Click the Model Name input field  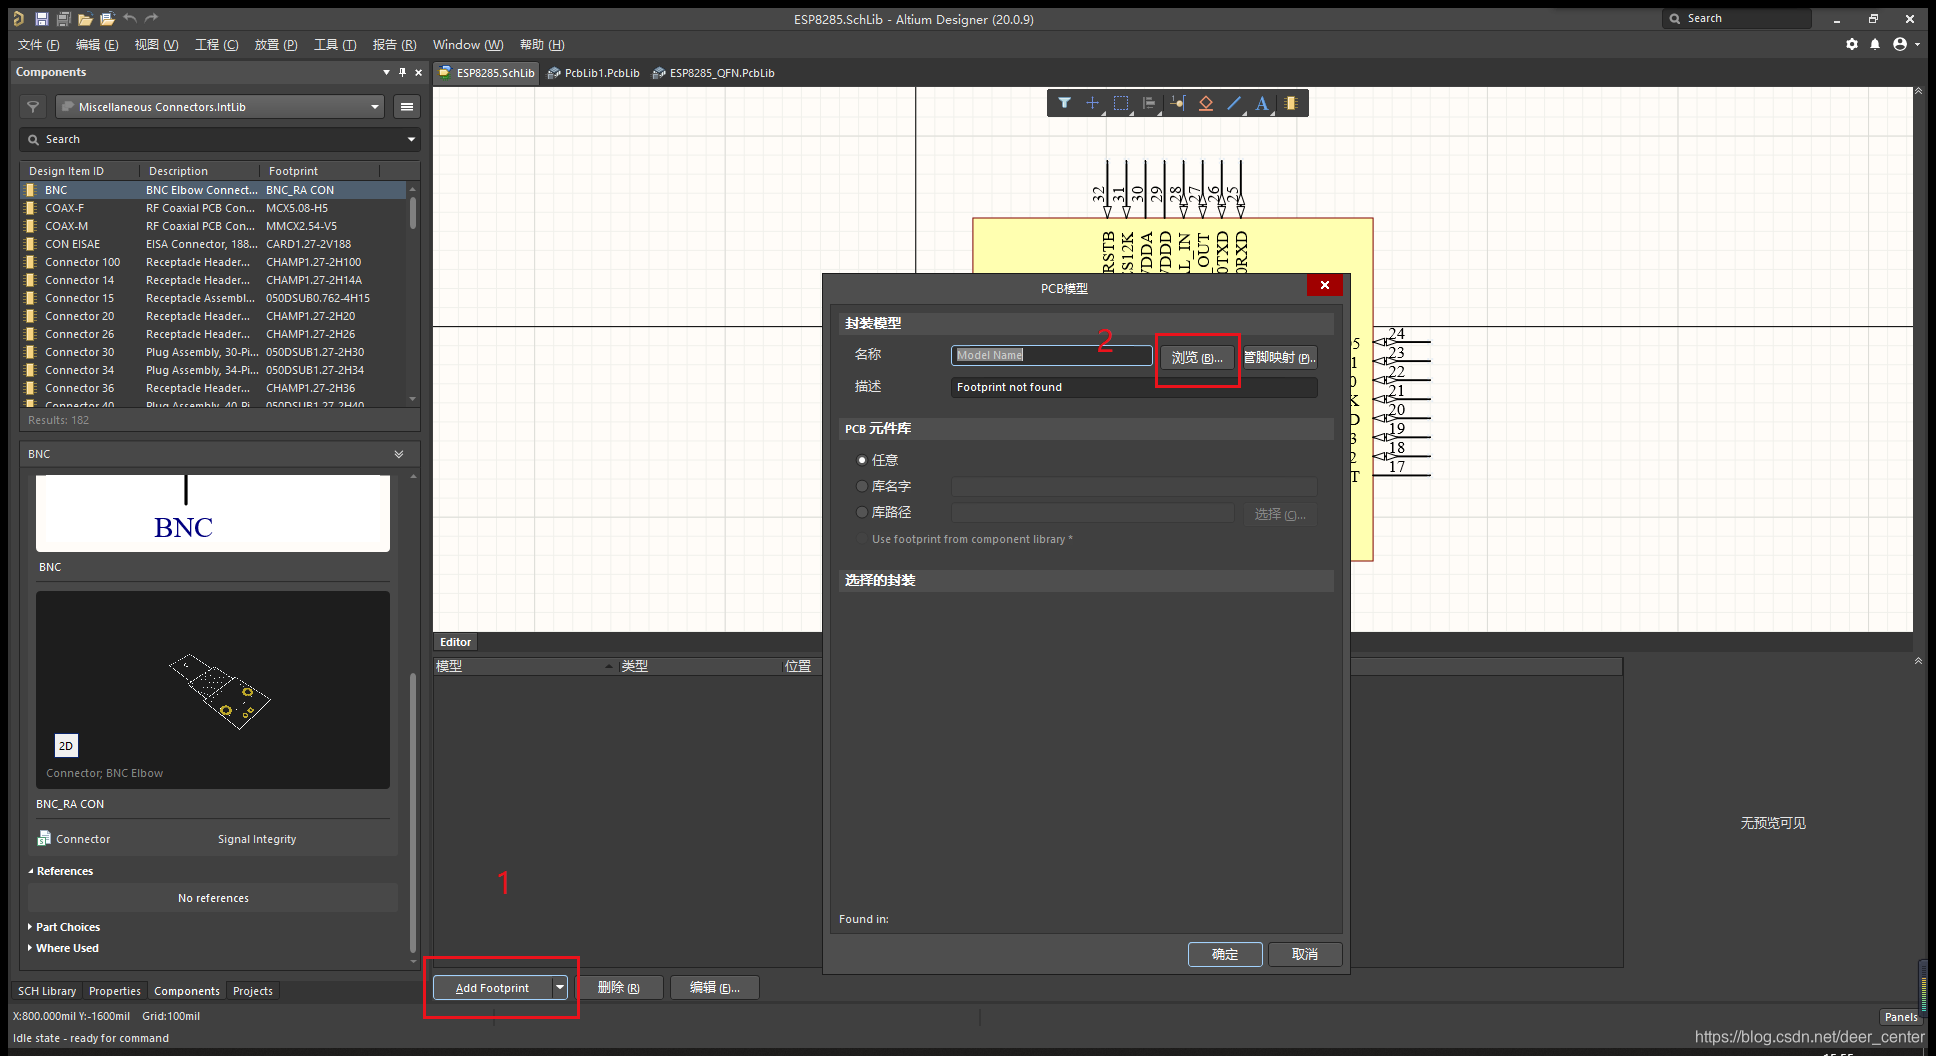coord(1050,355)
